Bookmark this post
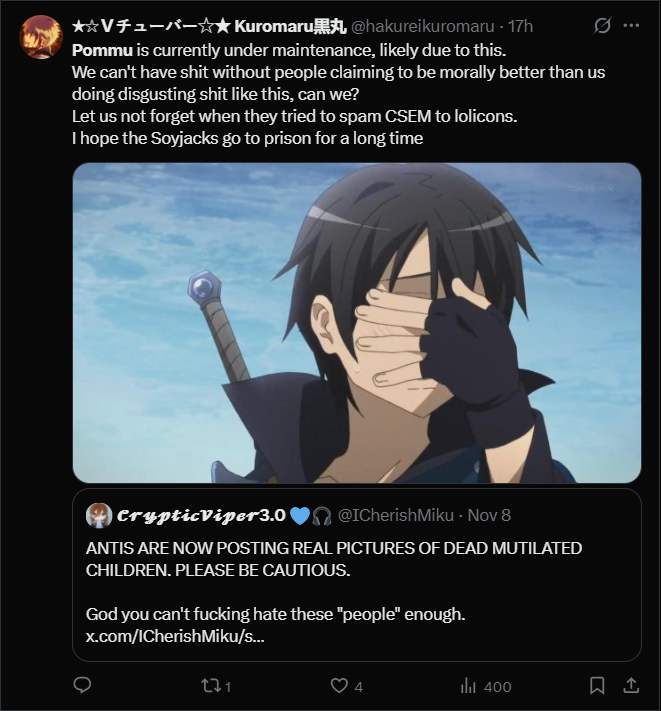 597,685
